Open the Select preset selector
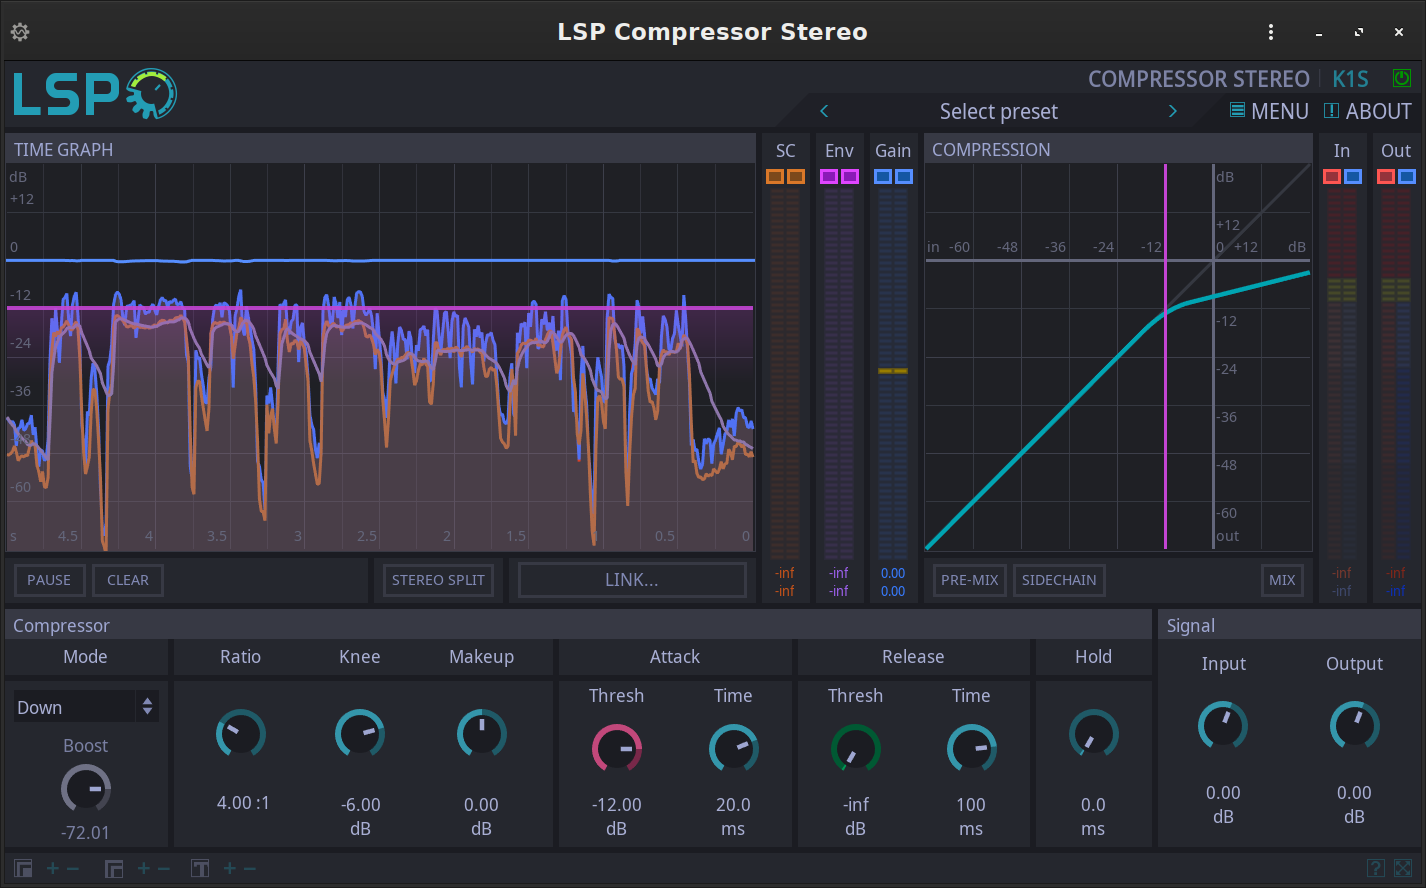Image resolution: width=1426 pixels, height=888 pixels. click(998, 111)
